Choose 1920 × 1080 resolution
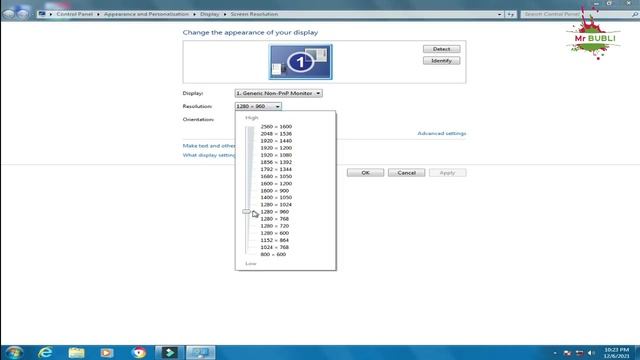The image size is (640, 360). (x=276, y=155)
